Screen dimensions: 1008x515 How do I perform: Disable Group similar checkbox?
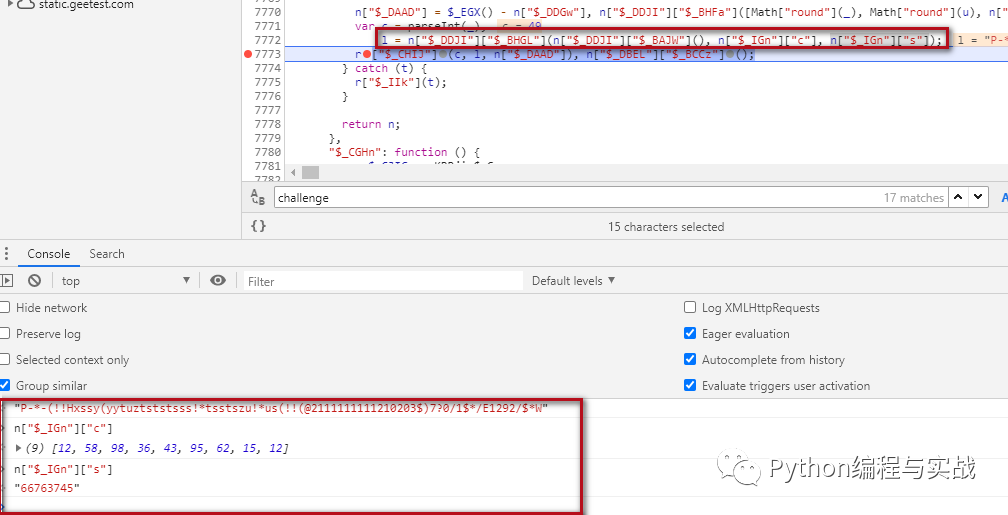tap(4, 386)
